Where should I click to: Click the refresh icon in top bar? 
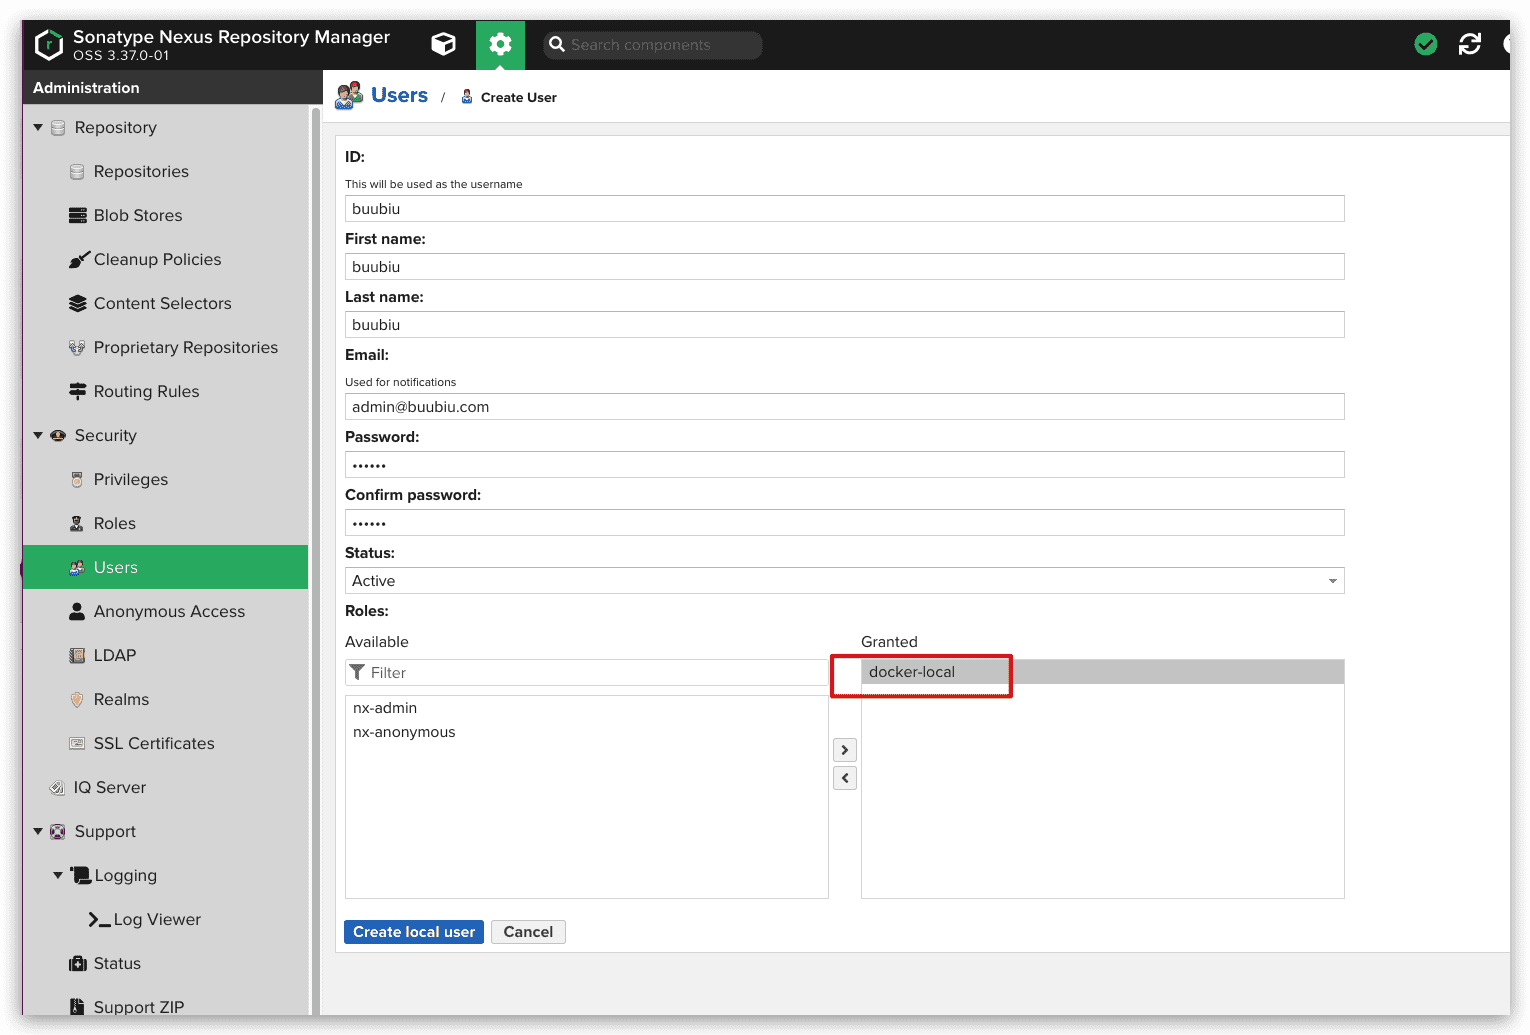click(x=1469, y=44)
